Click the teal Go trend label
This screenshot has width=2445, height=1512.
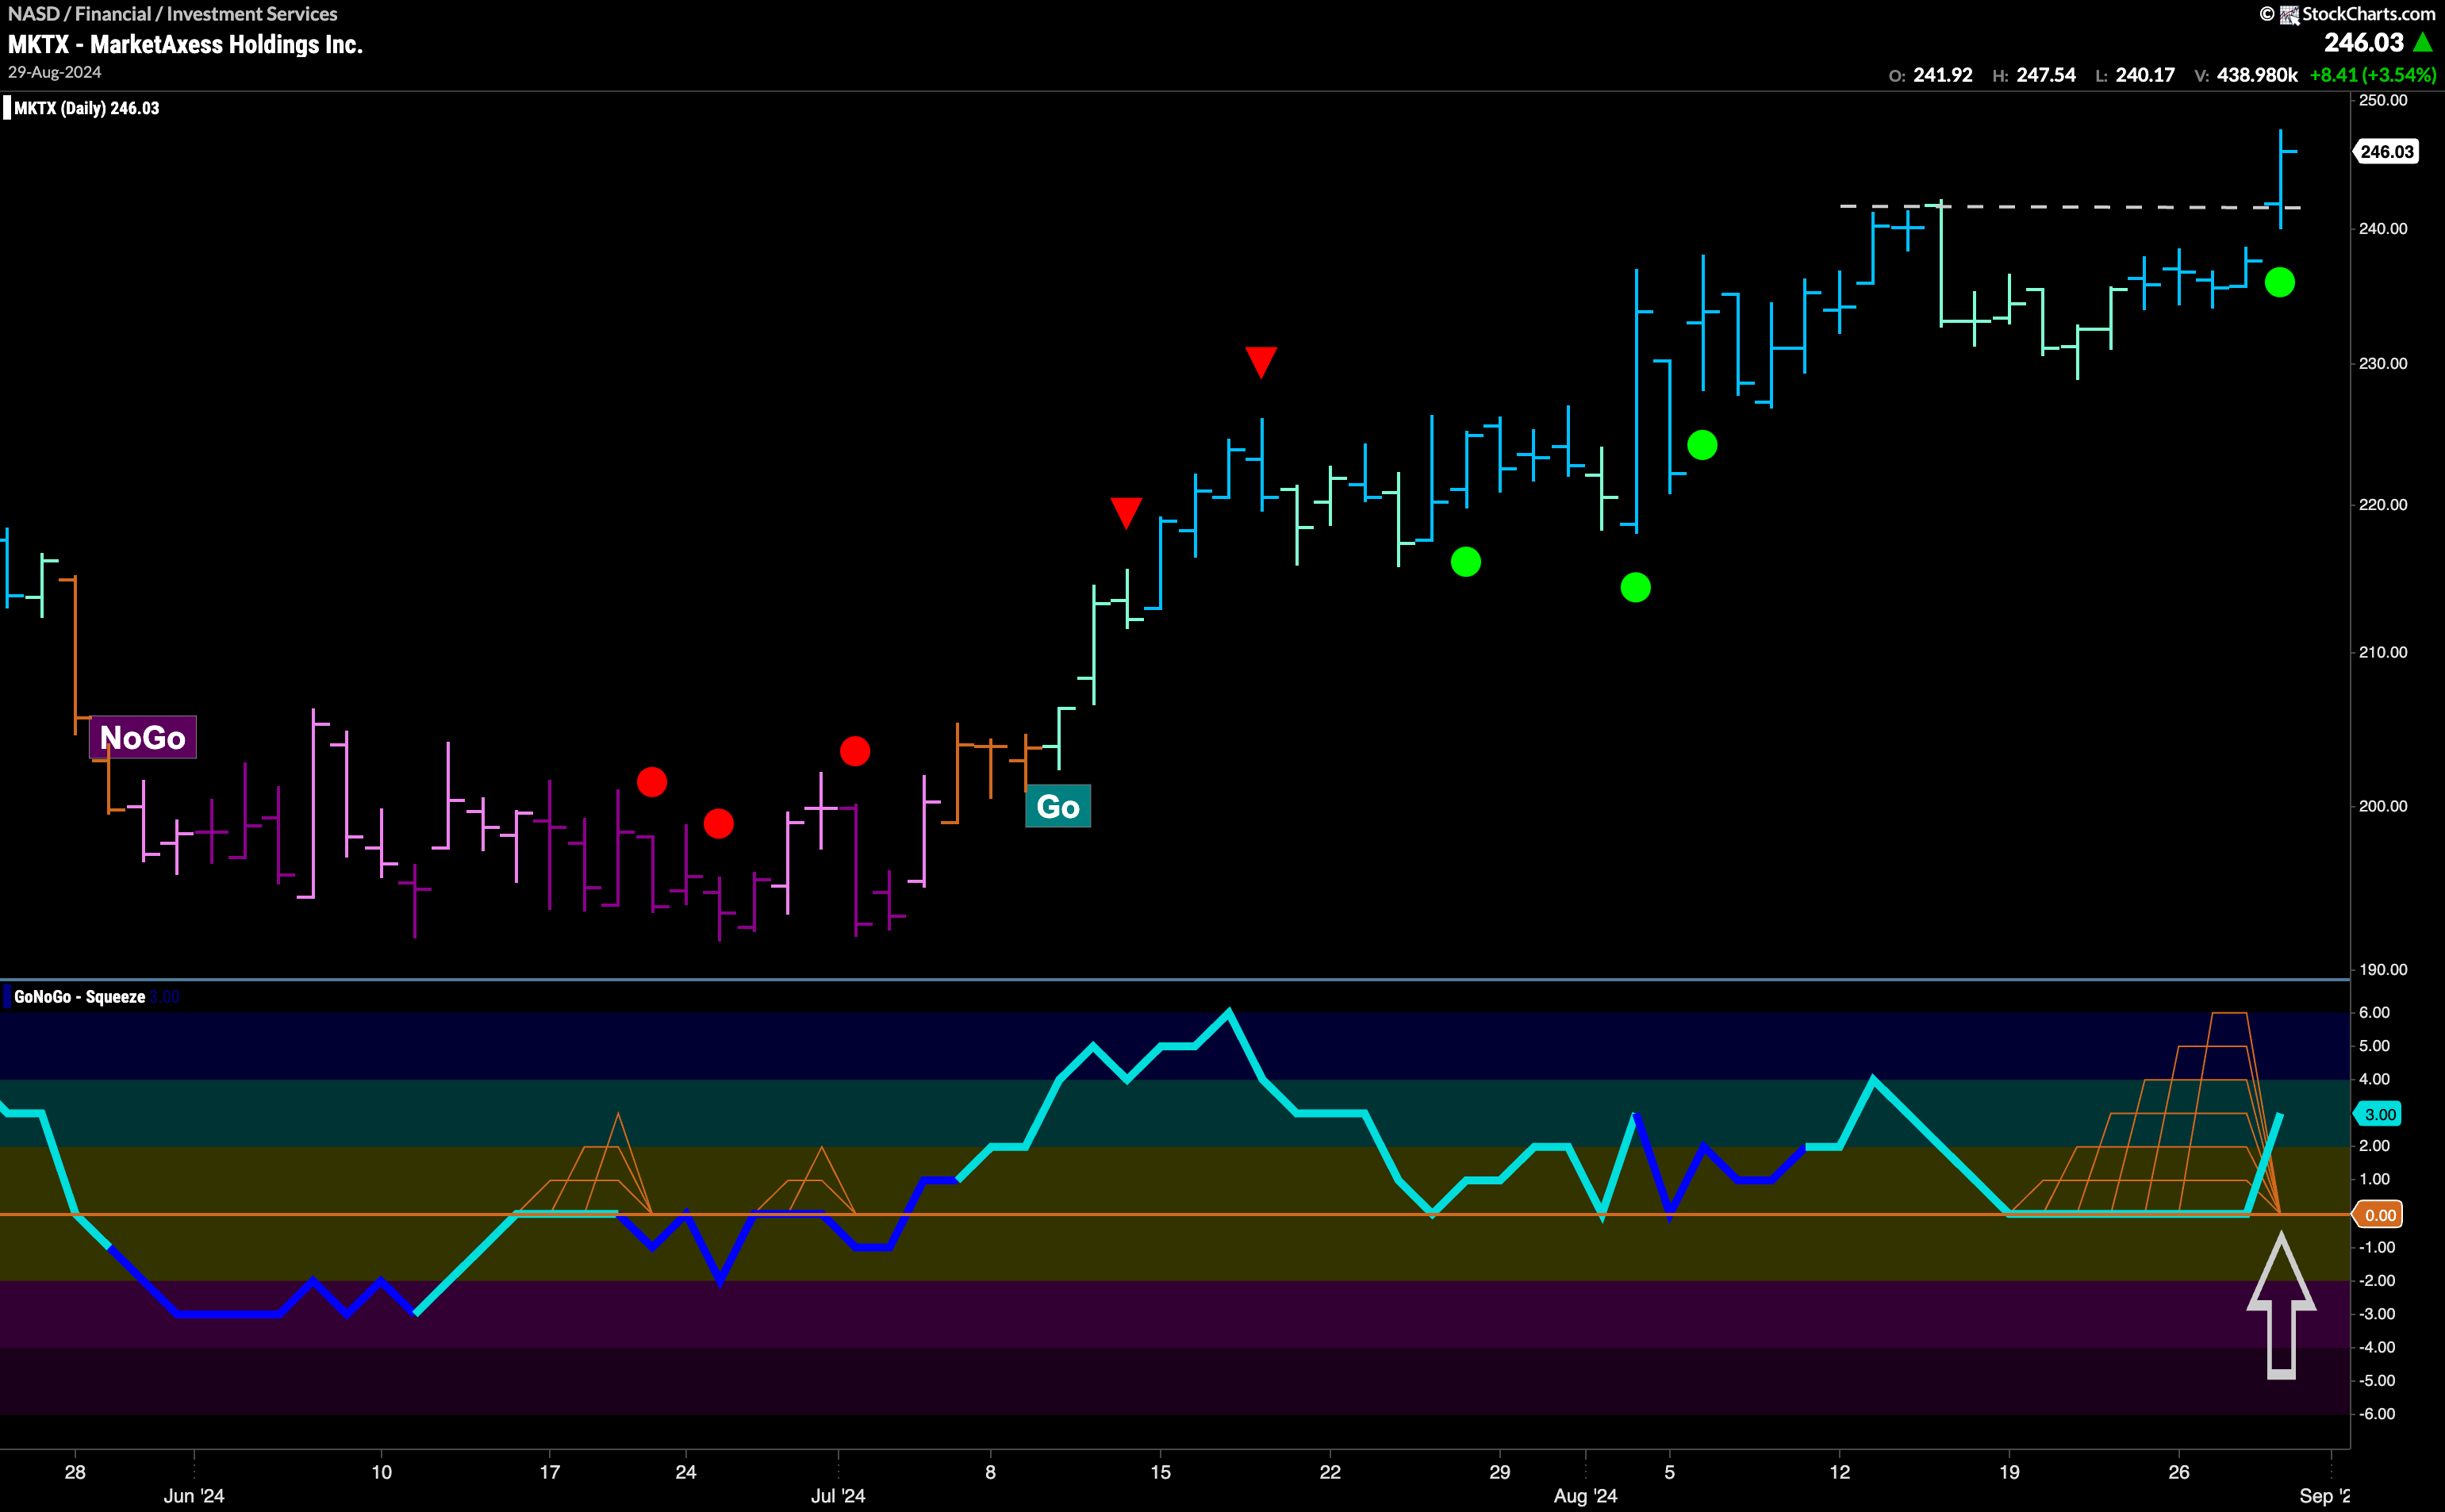[1058, 806]
